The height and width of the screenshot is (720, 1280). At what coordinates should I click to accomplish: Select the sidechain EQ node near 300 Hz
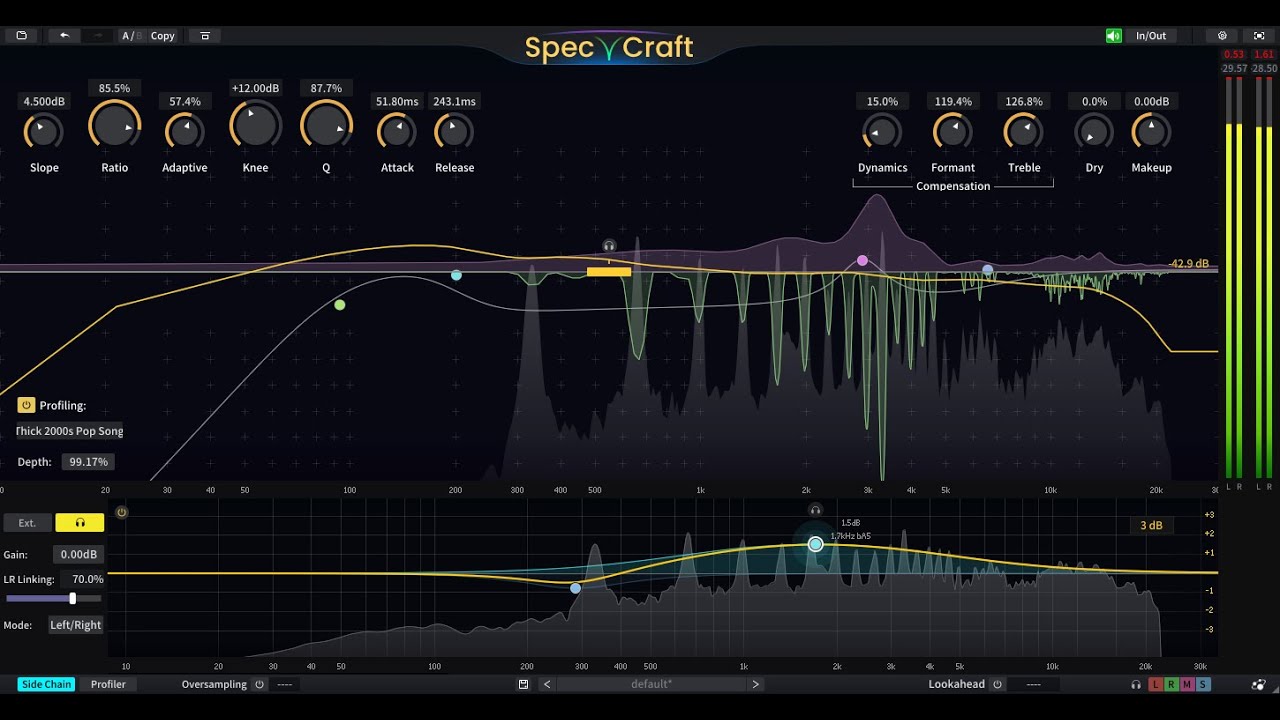(x=575, y=588)
